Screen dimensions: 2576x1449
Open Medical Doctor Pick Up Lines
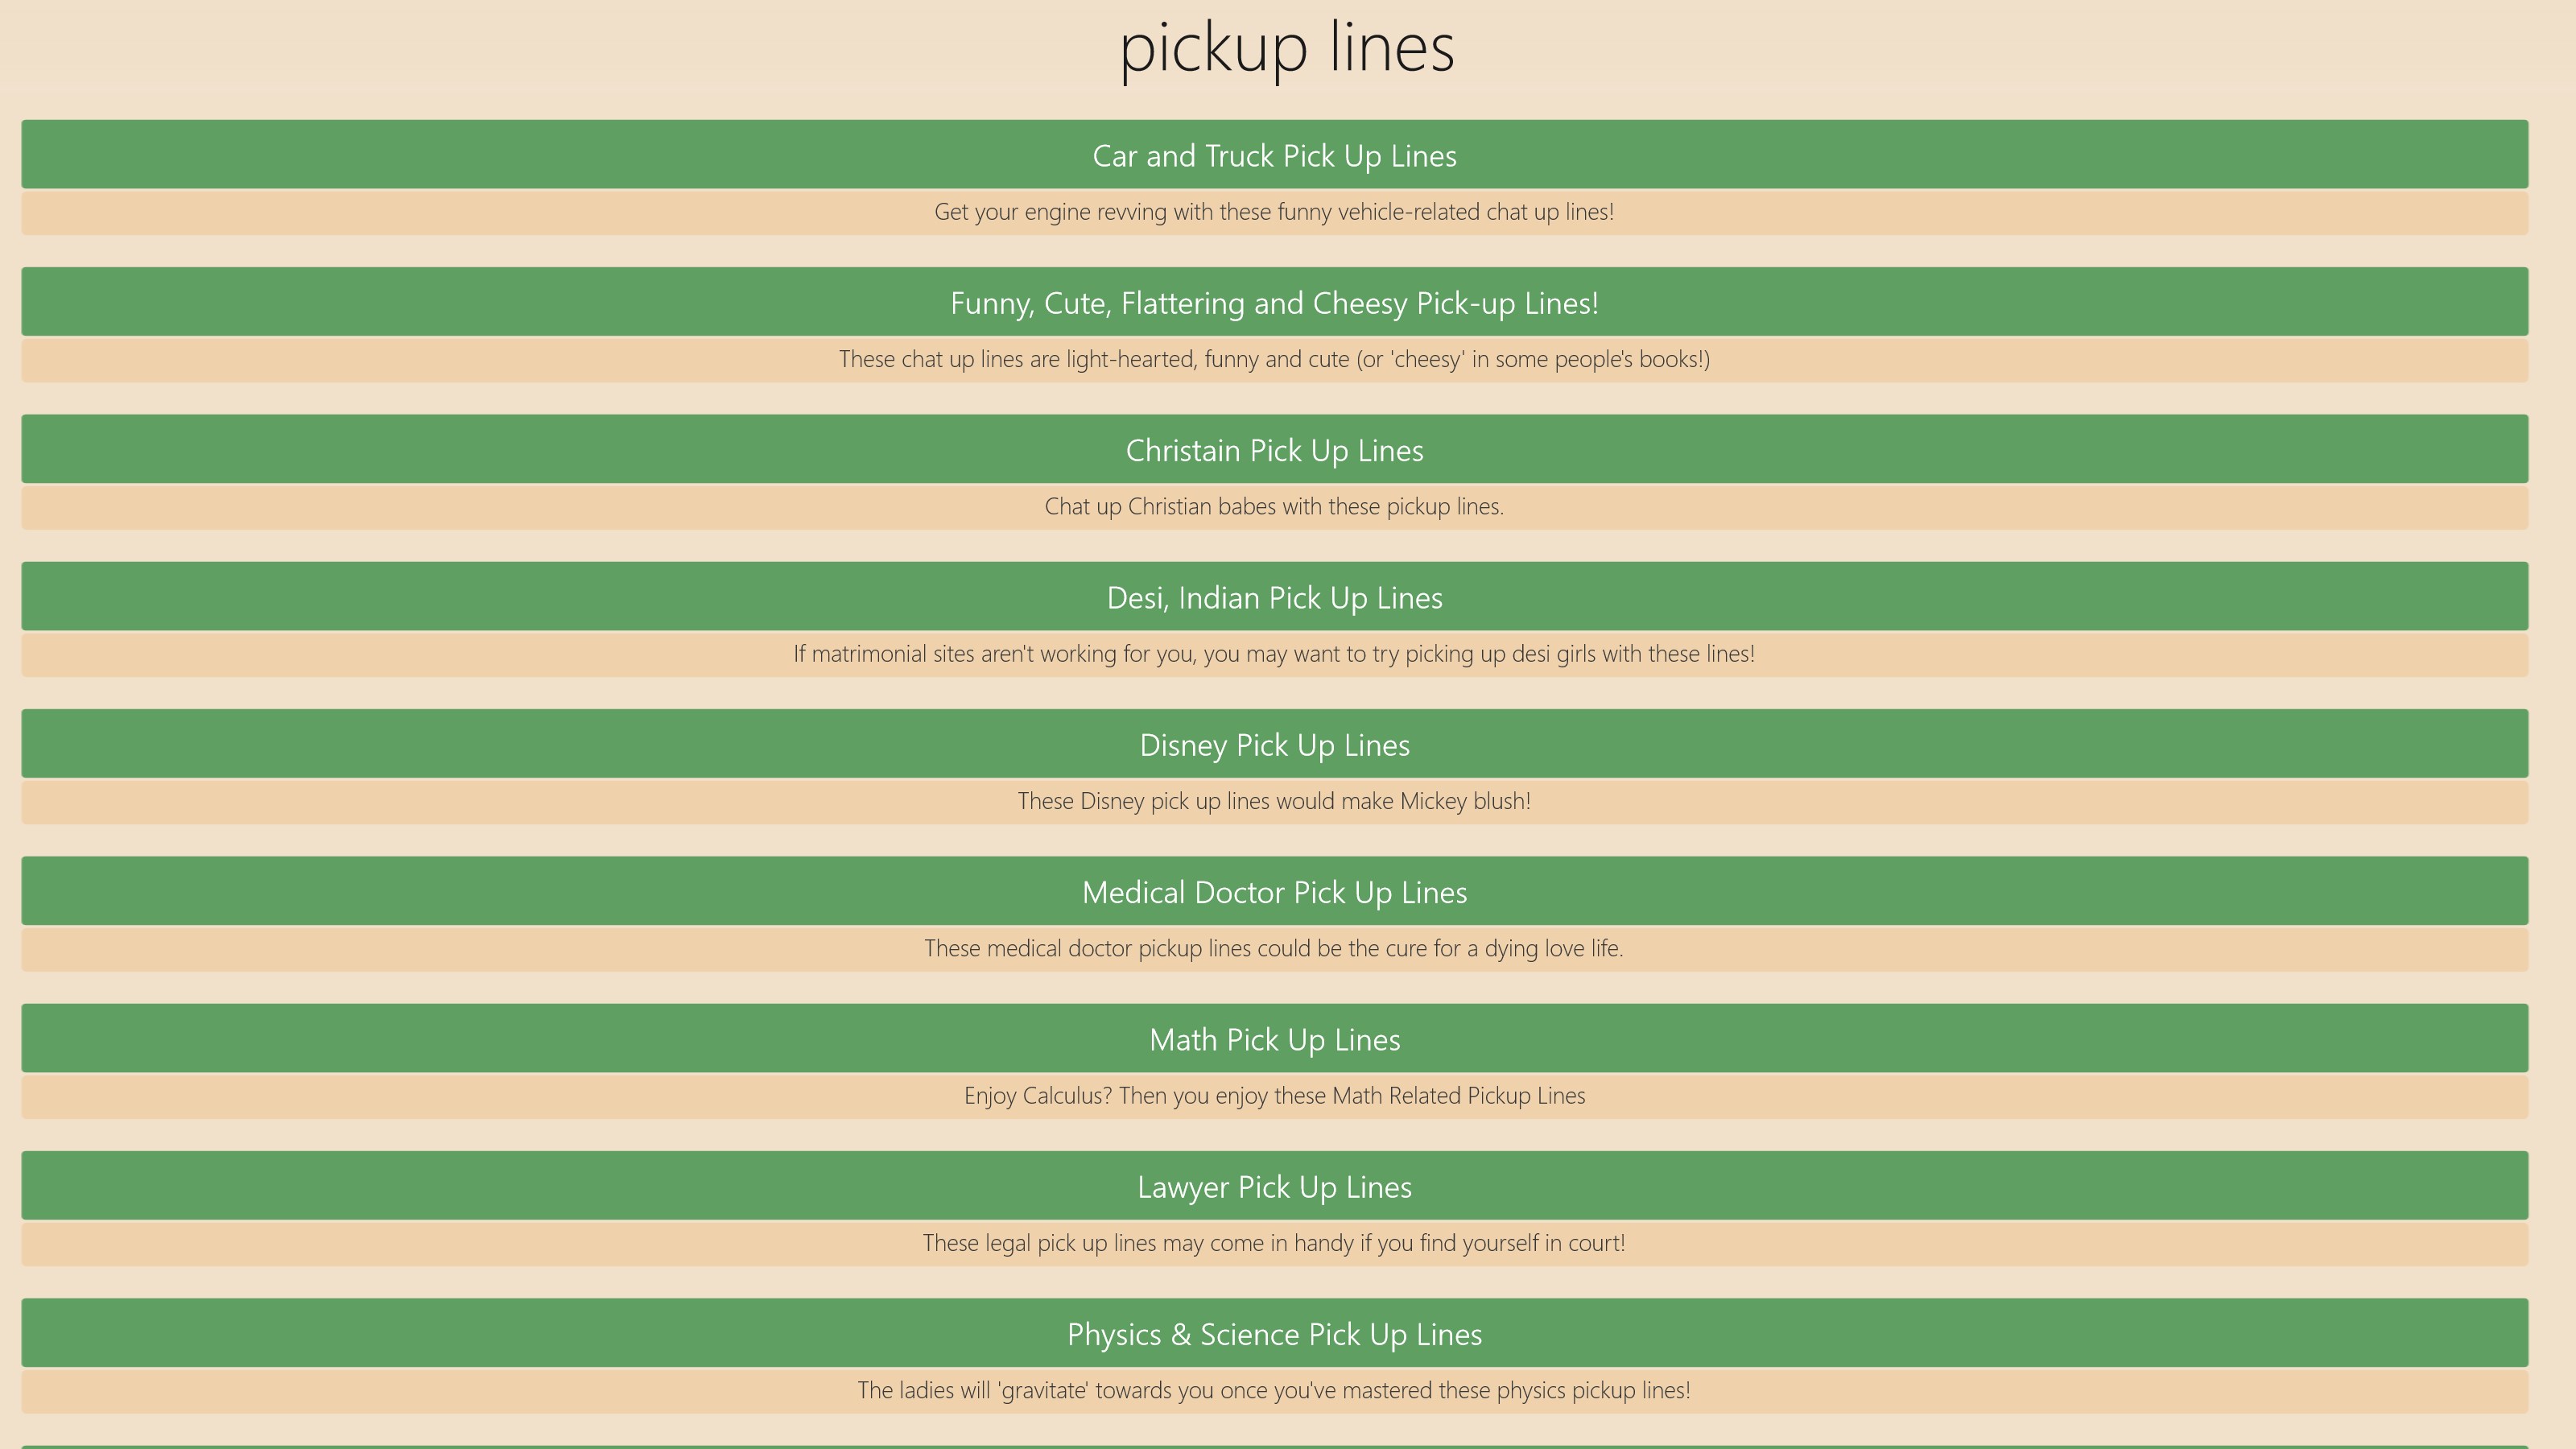click(1274, 891)
